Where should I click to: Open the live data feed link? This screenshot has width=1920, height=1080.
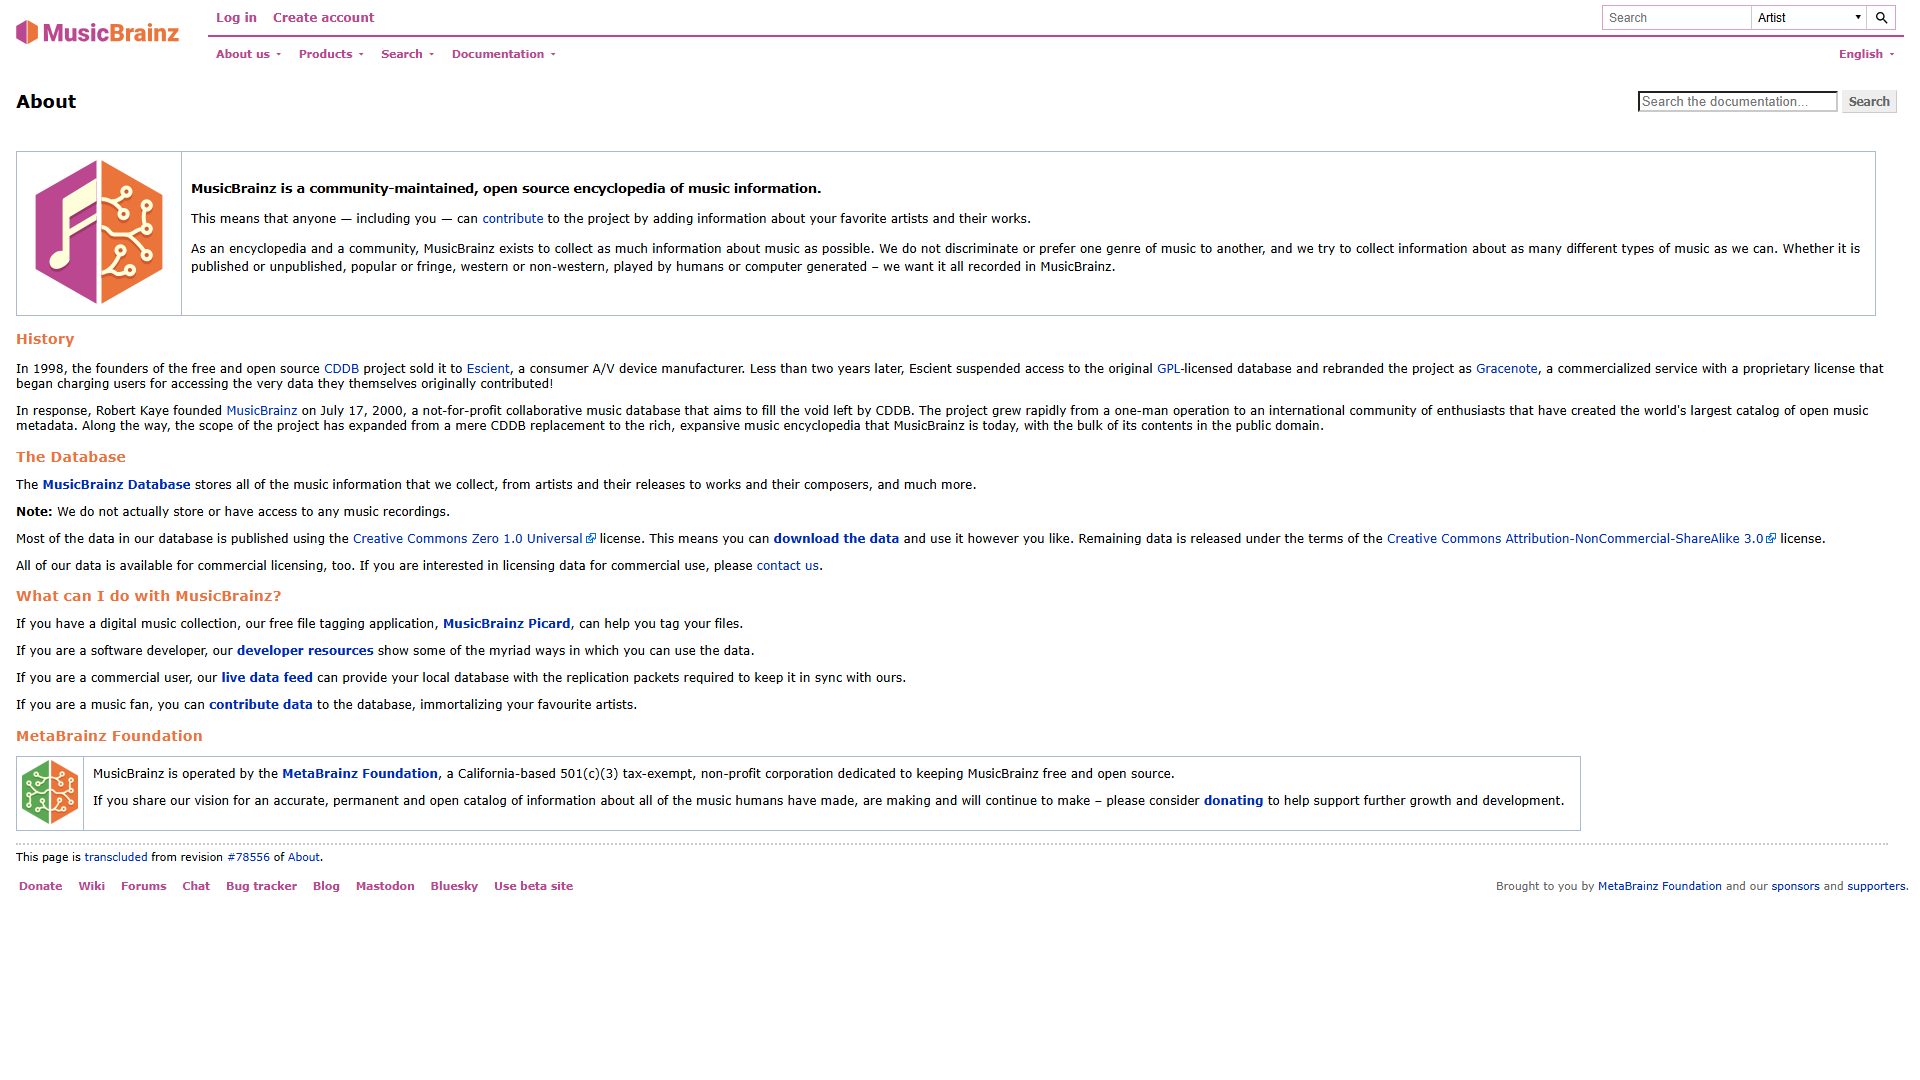click(267, 678)
